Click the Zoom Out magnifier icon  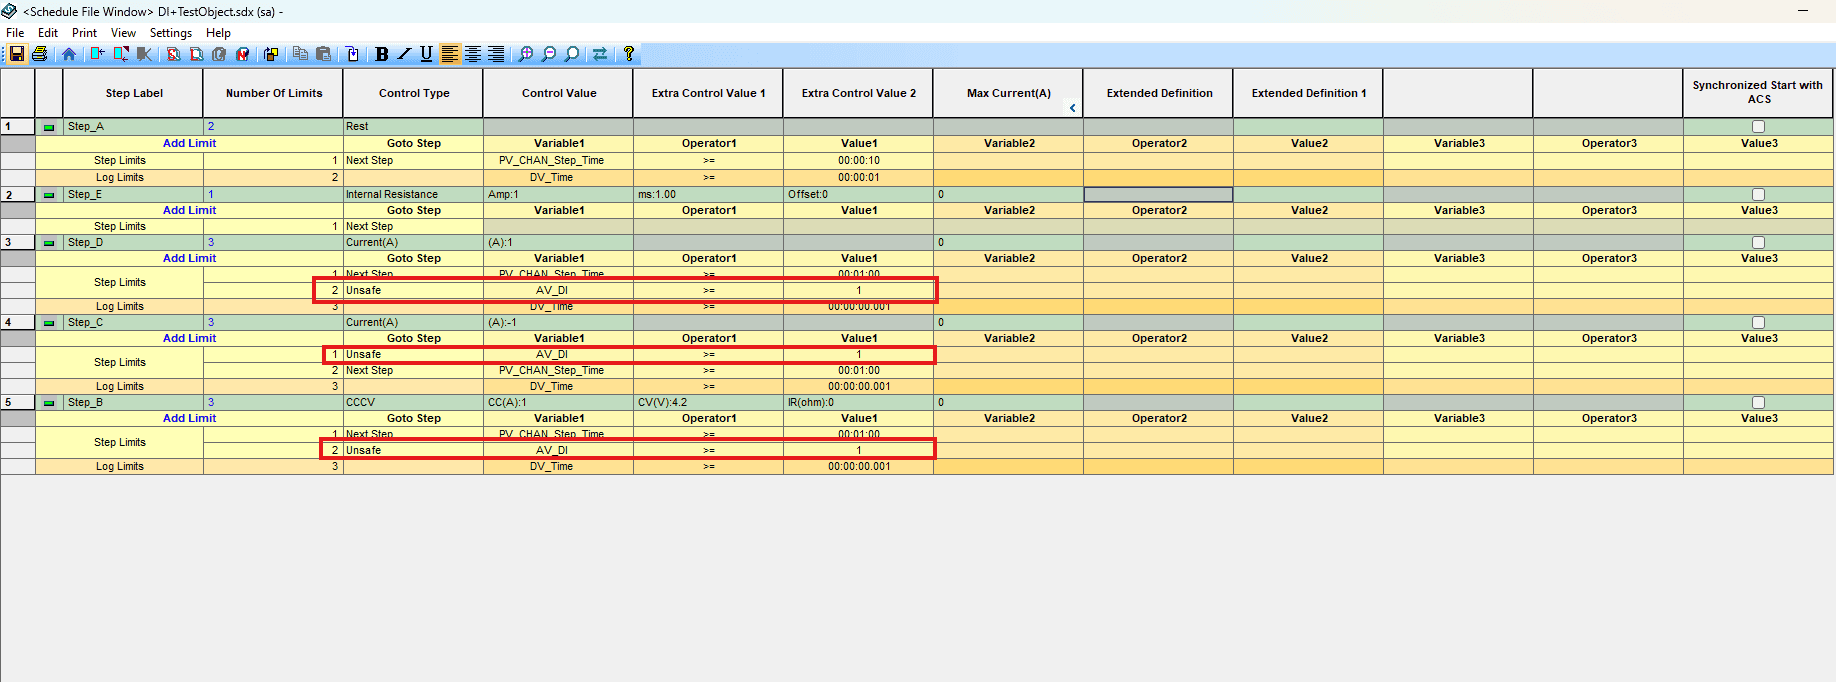[548, 54]
